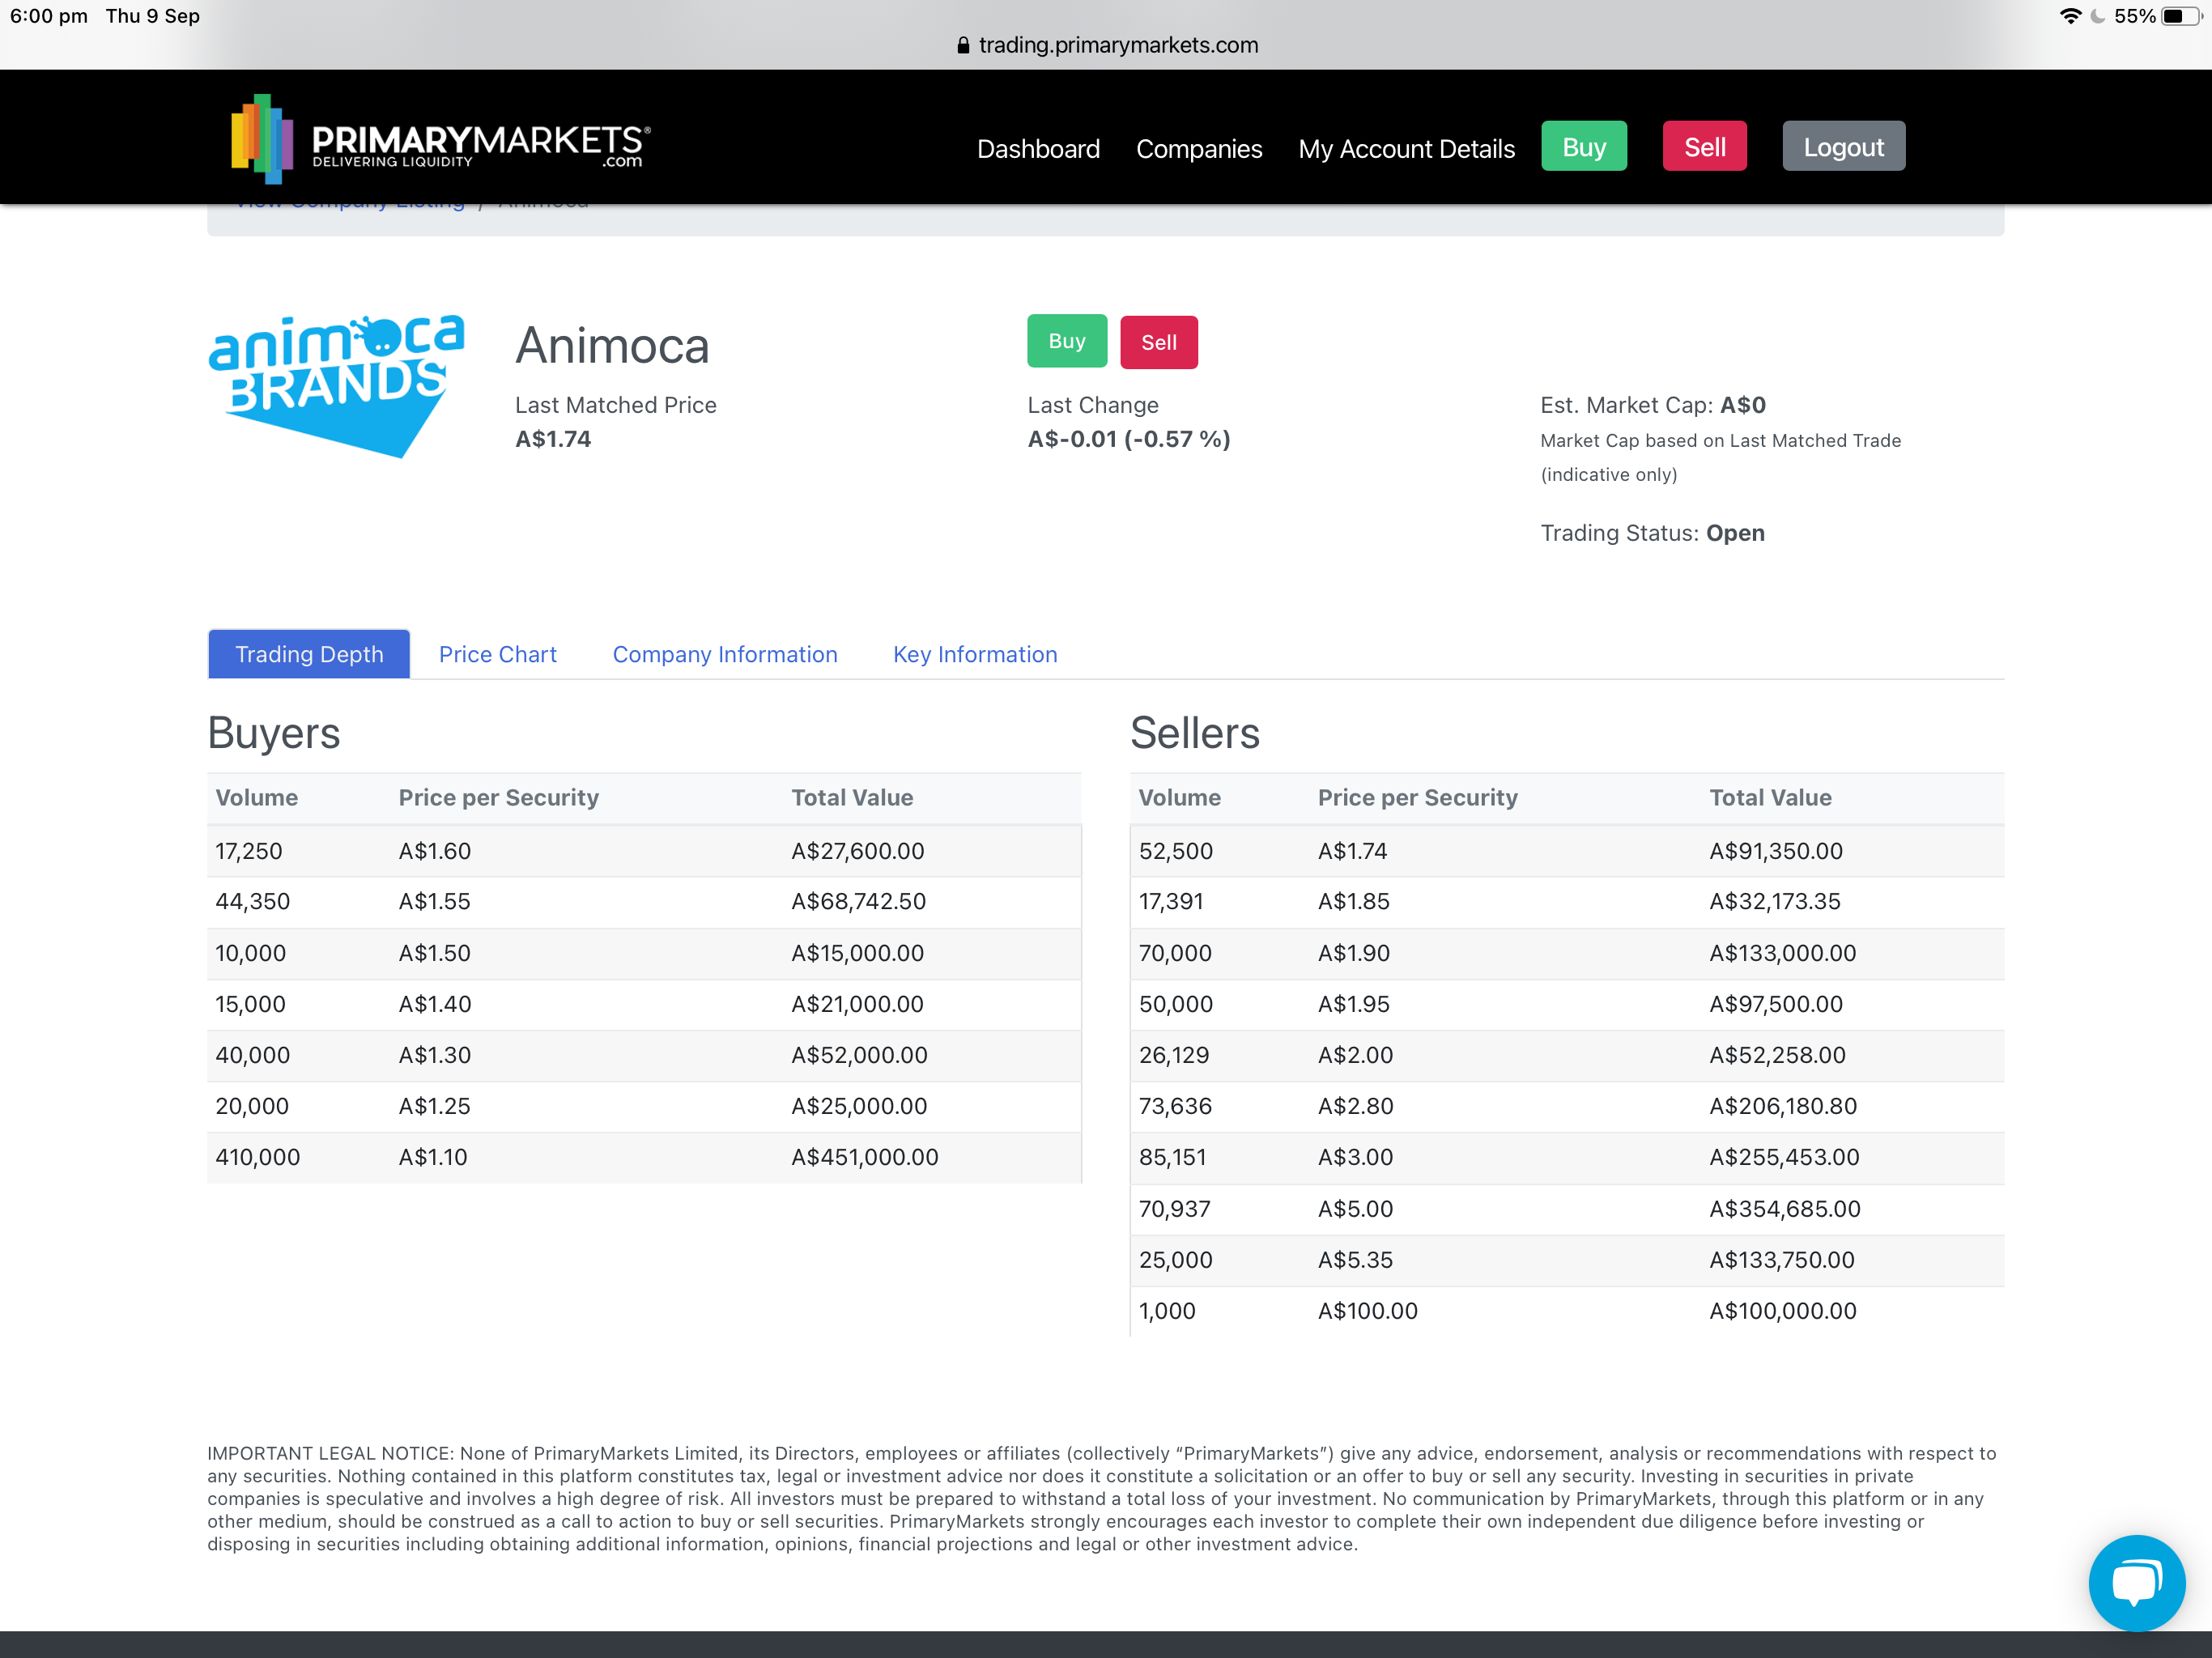Switch to the Price Chart tab
This screenshot has width=2212, height=1658.
(498, 654)
